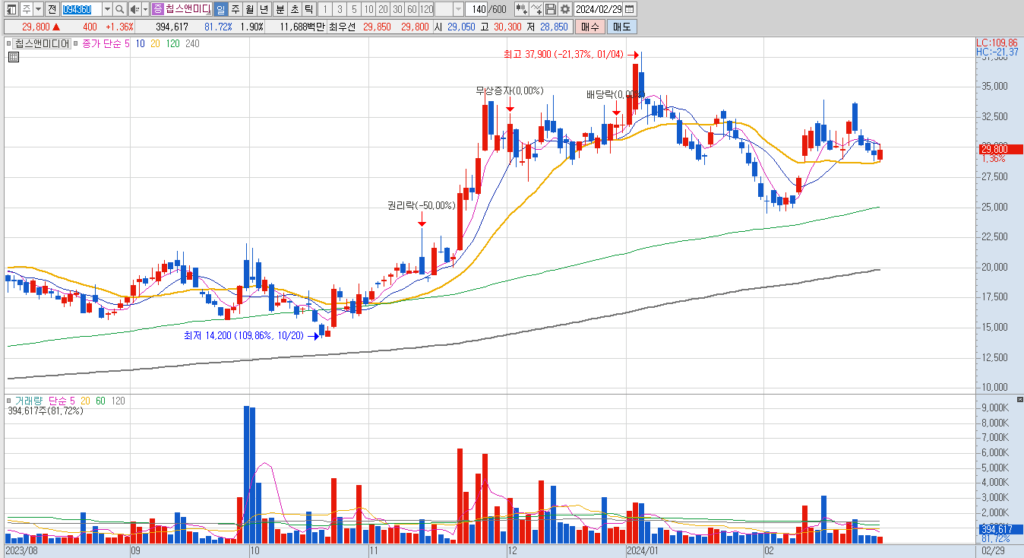Click volume 60 average label
The width and height of the screenshot is (1024, 558).
[101, 401]
